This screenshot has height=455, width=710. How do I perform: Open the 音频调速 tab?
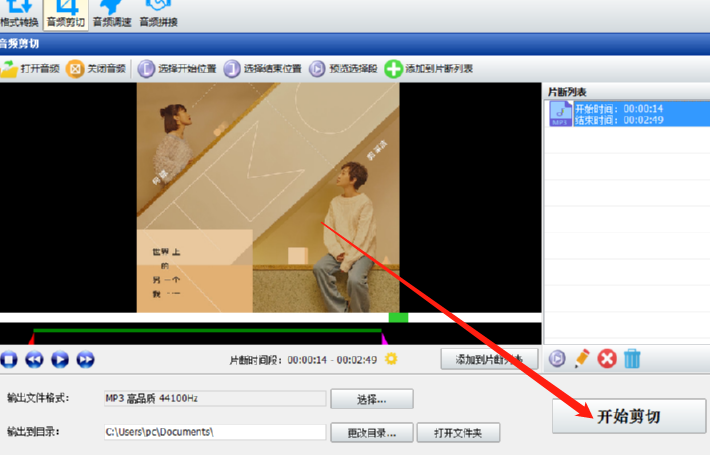point(112,14)
